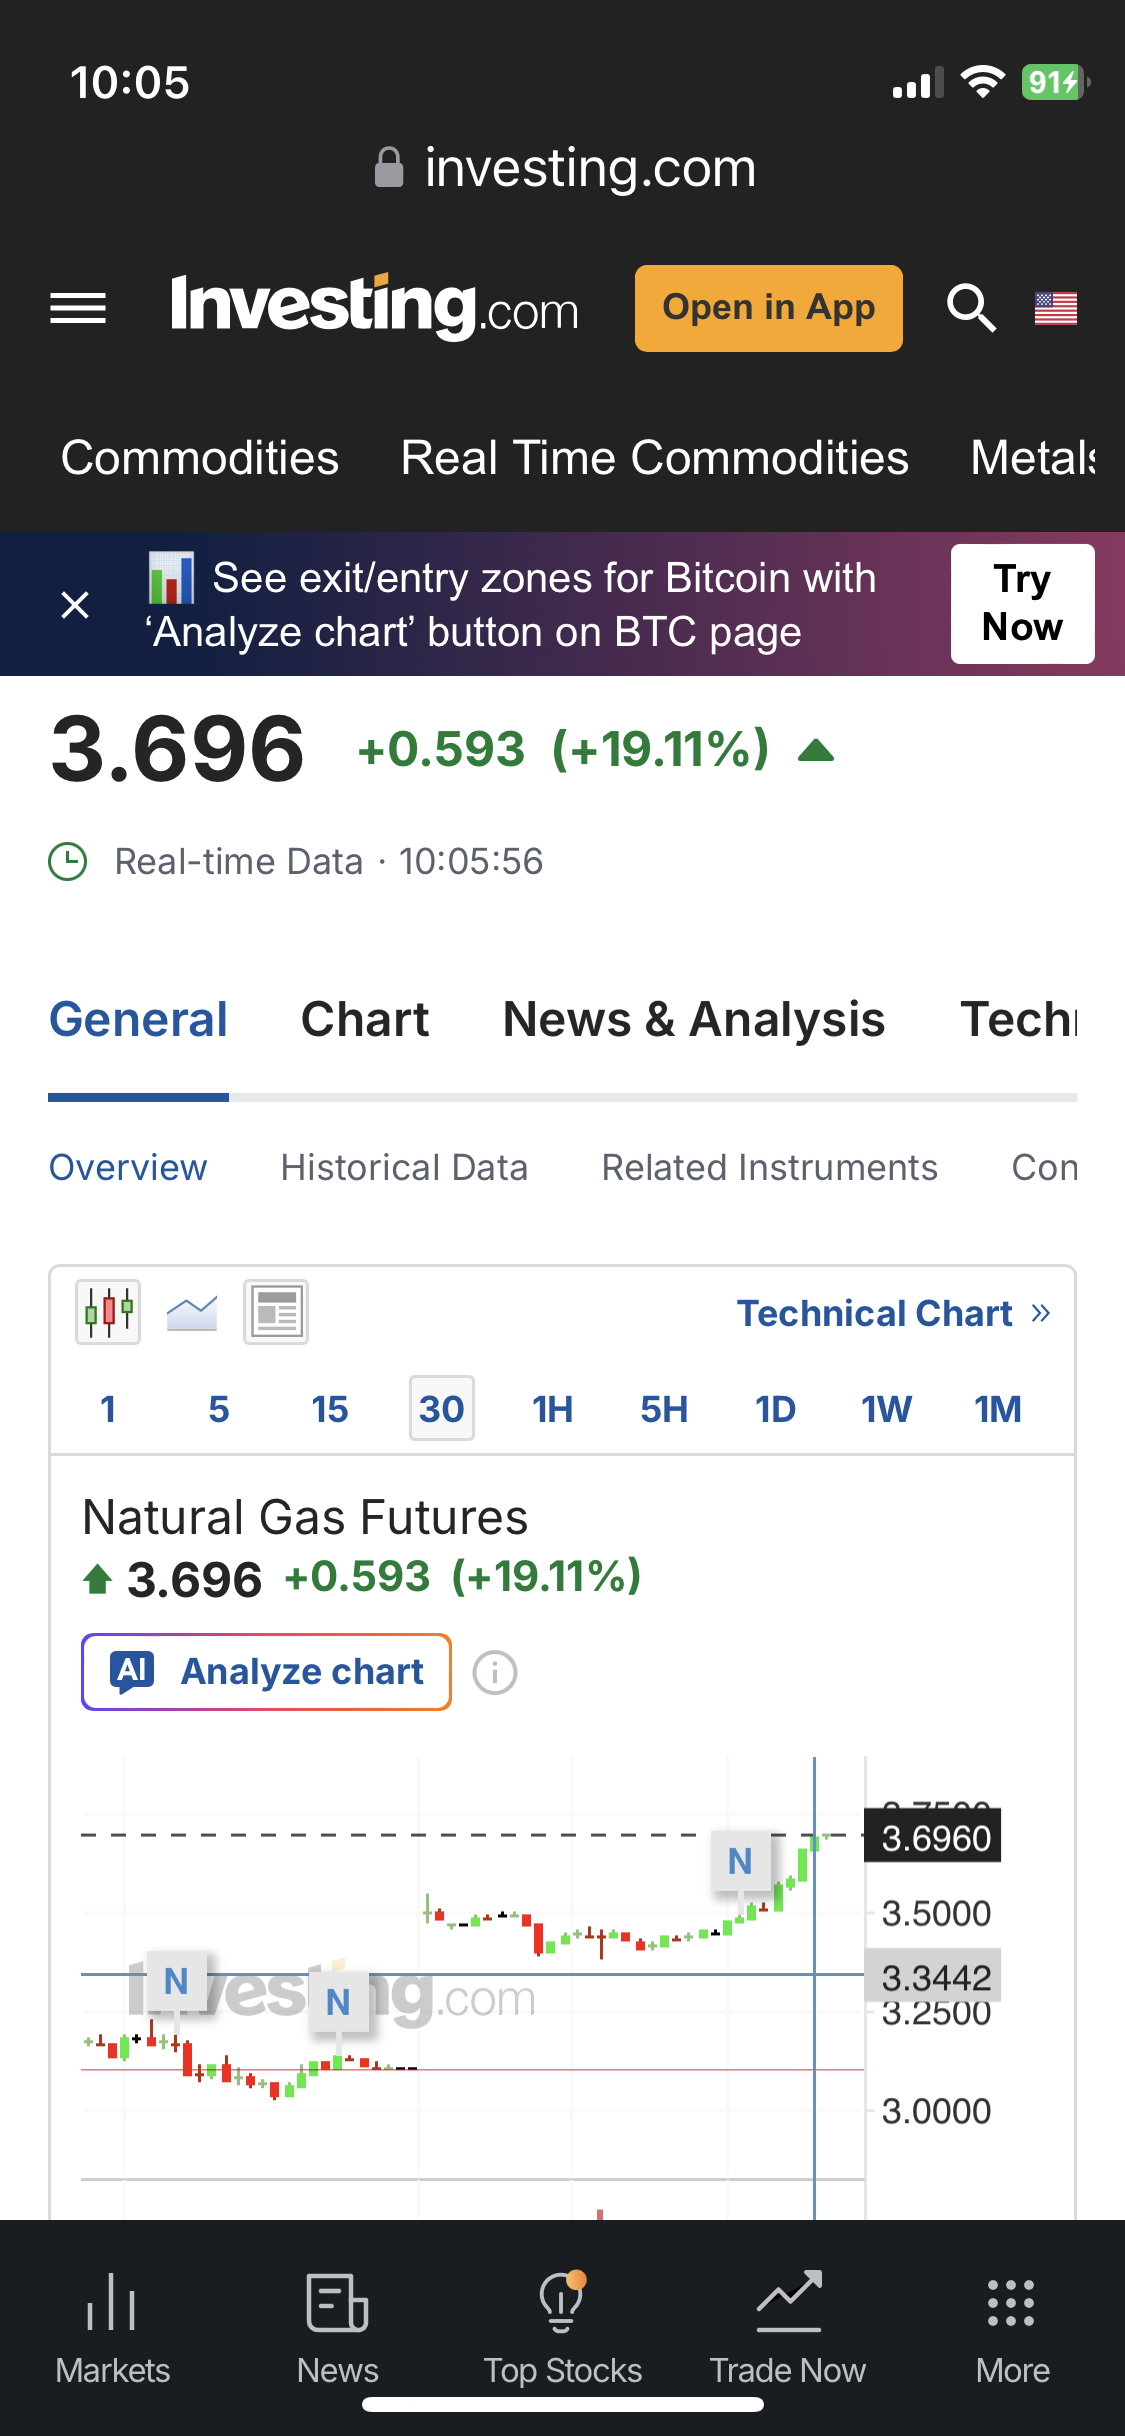The width and height of the screenshot is (1125, 2436).
Task: Switch to area chart view
Action: click(192, 1311)
